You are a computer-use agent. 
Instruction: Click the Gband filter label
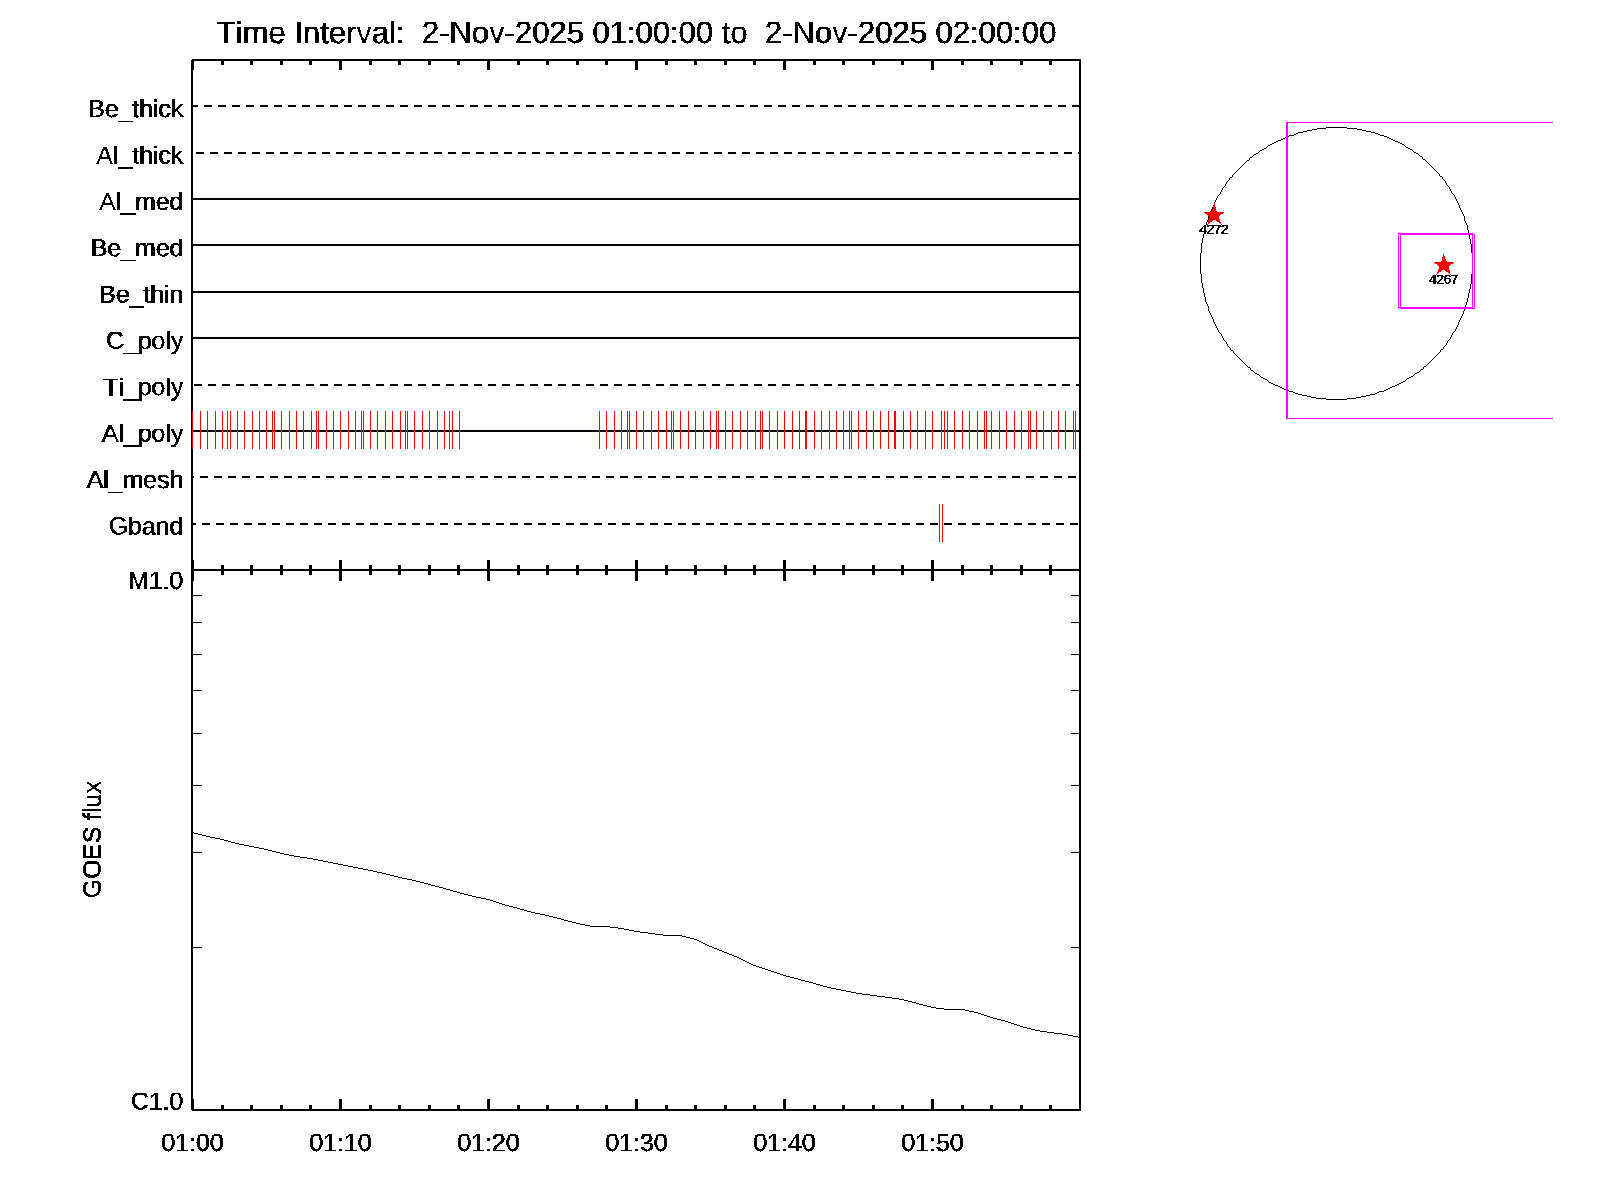coord(146,526)
